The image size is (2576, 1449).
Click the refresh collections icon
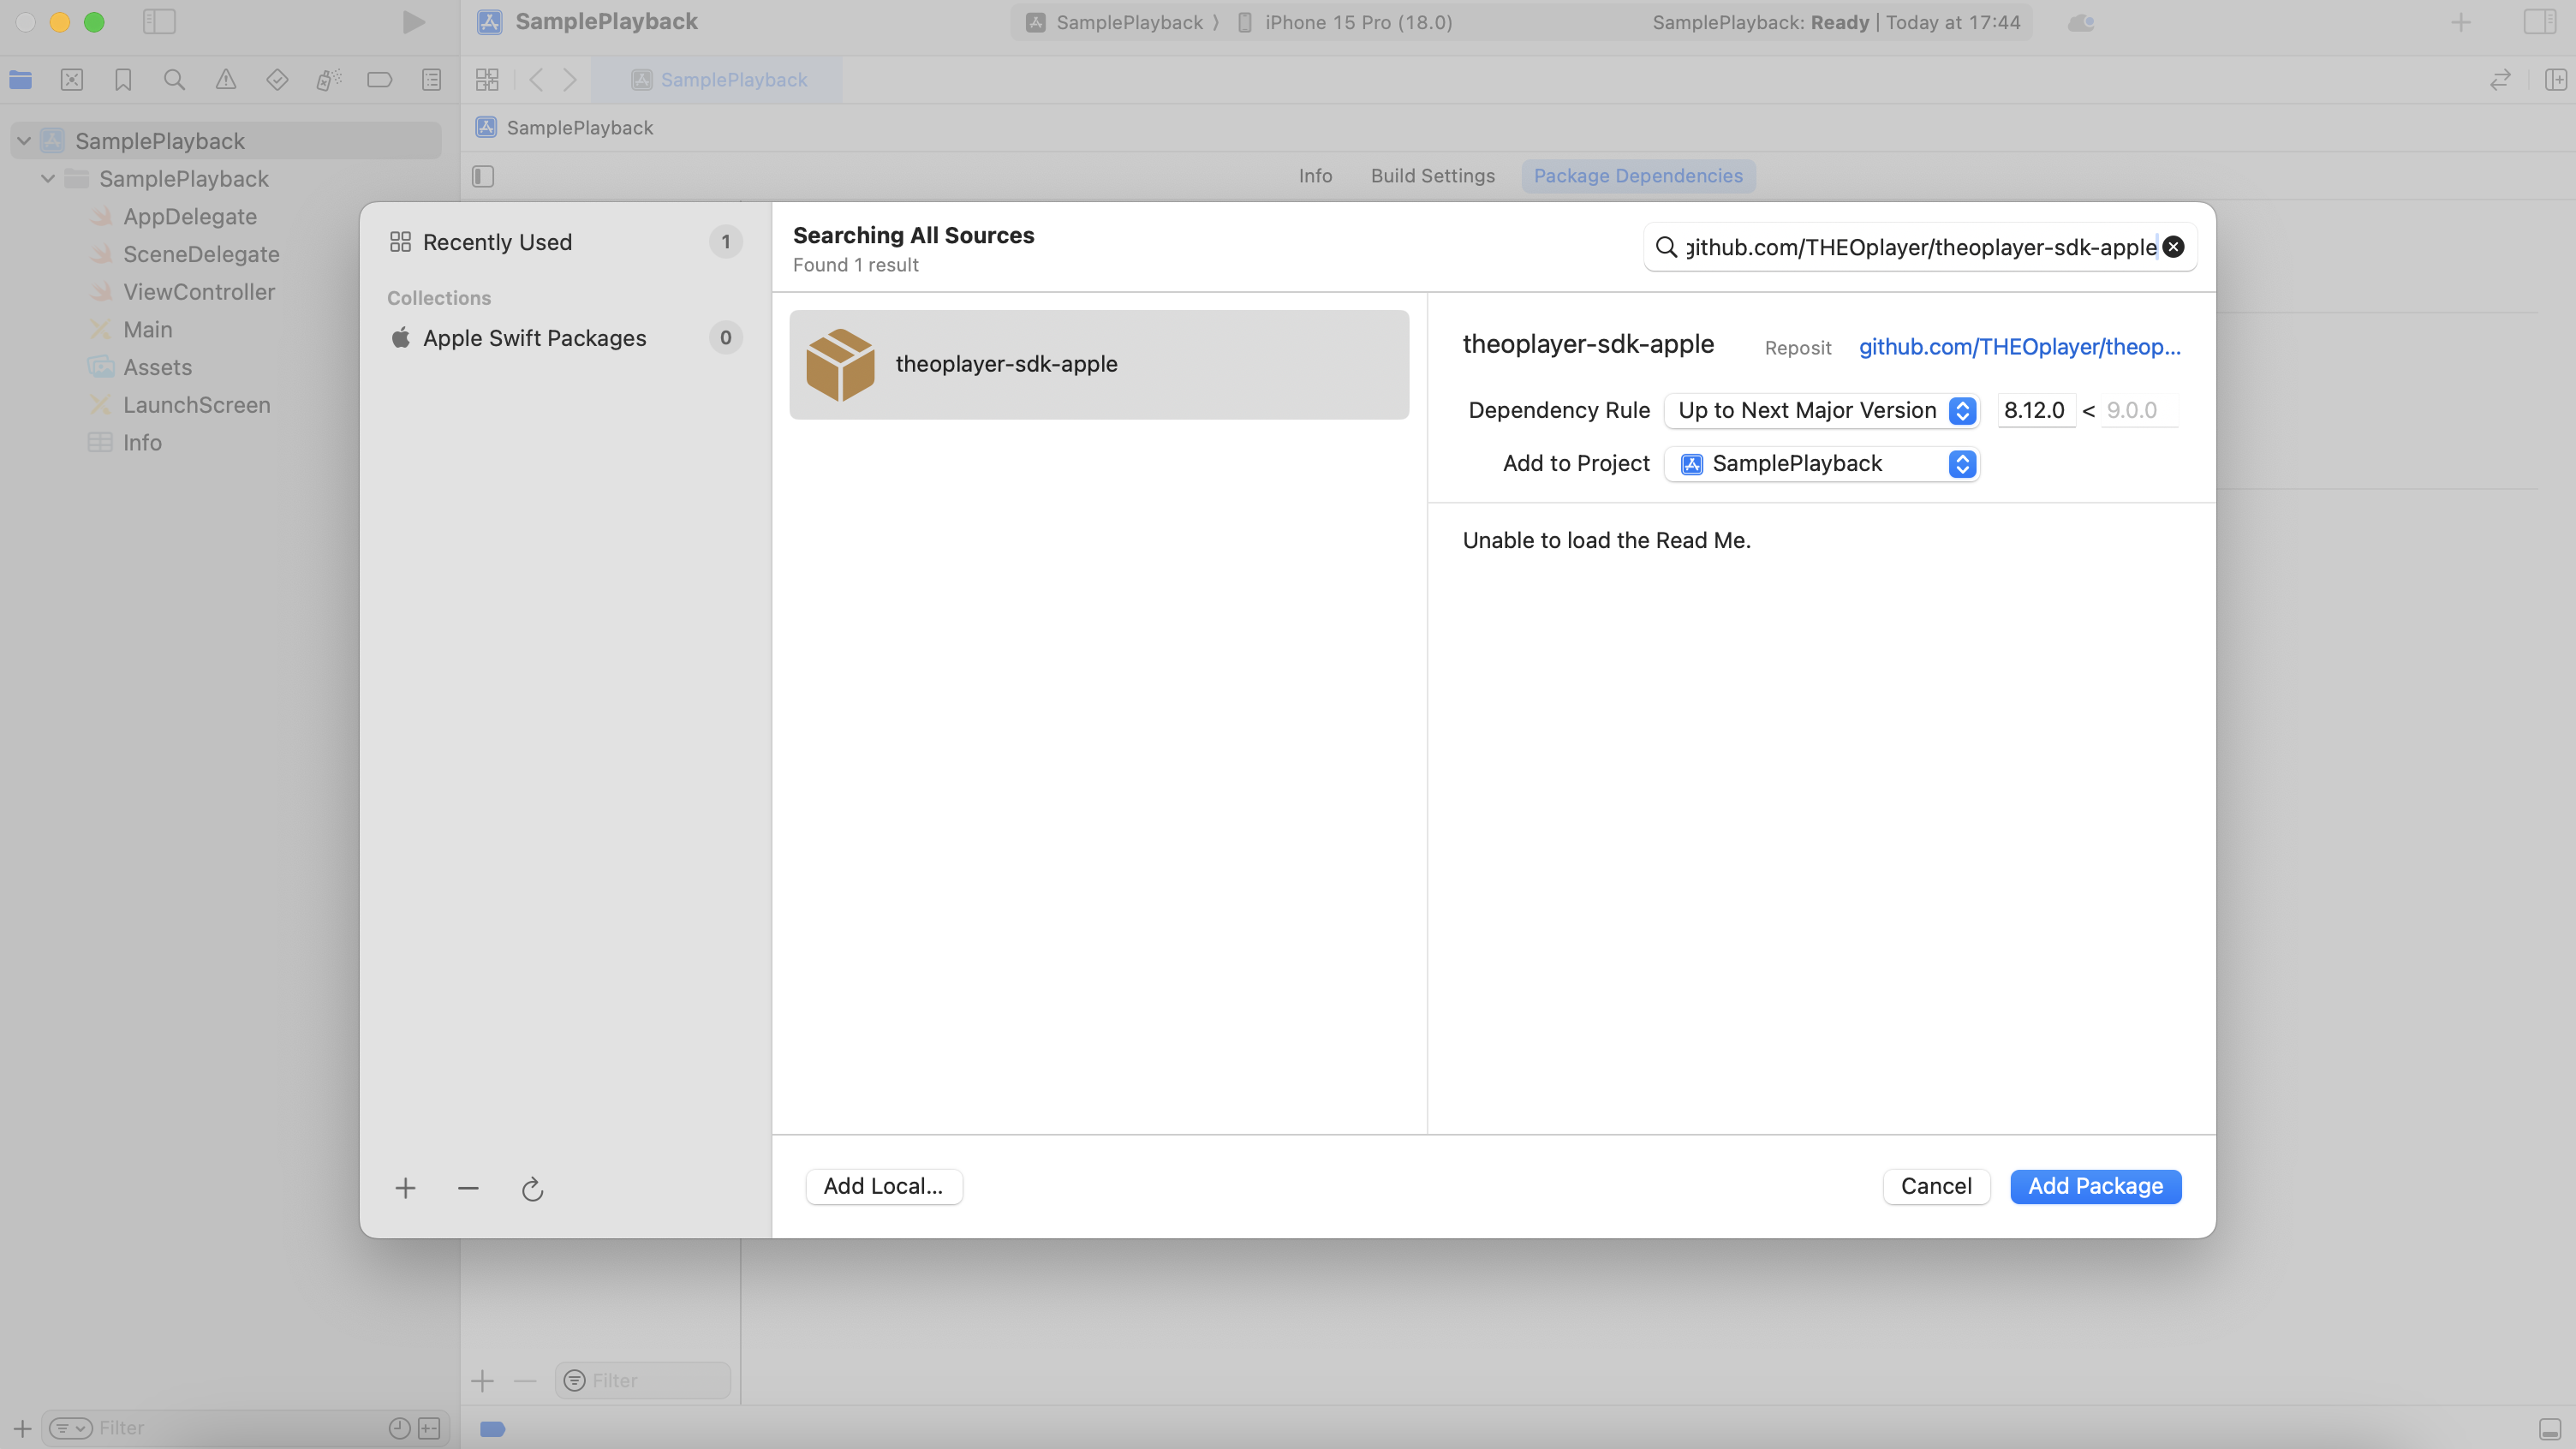tap(532, 1188)
